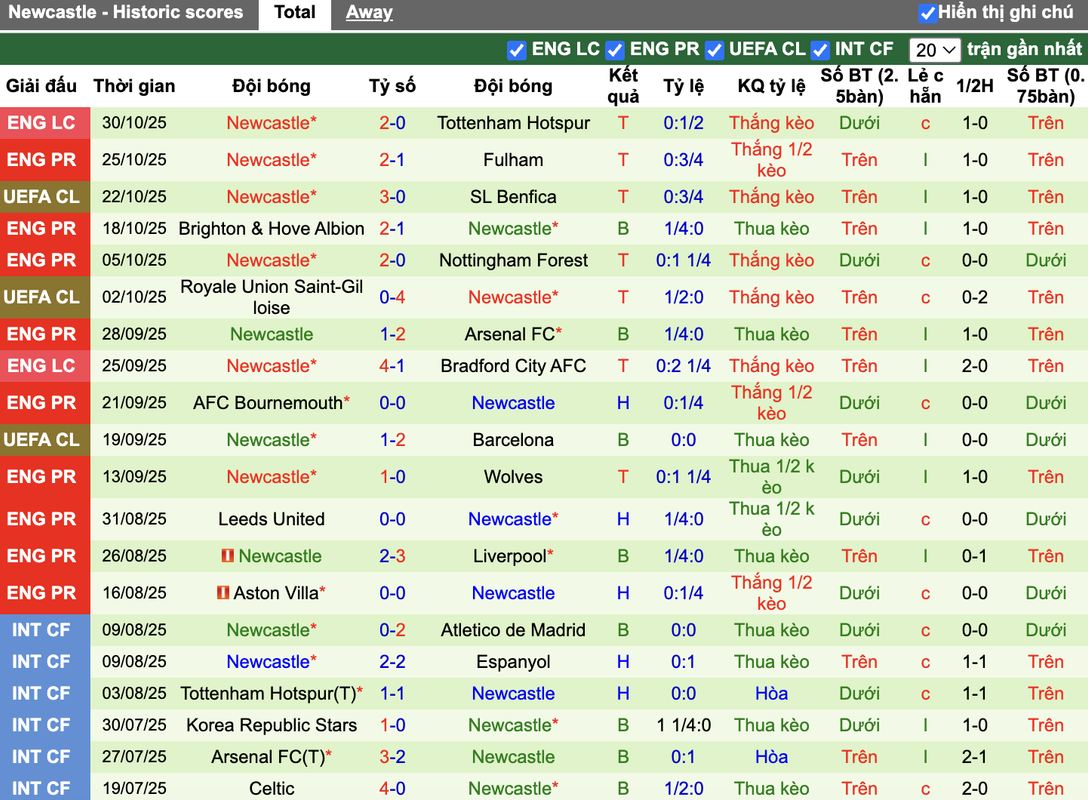Click Leeds United team name
The width and height of the screenshot is (1088, 800).
(271, 519)
